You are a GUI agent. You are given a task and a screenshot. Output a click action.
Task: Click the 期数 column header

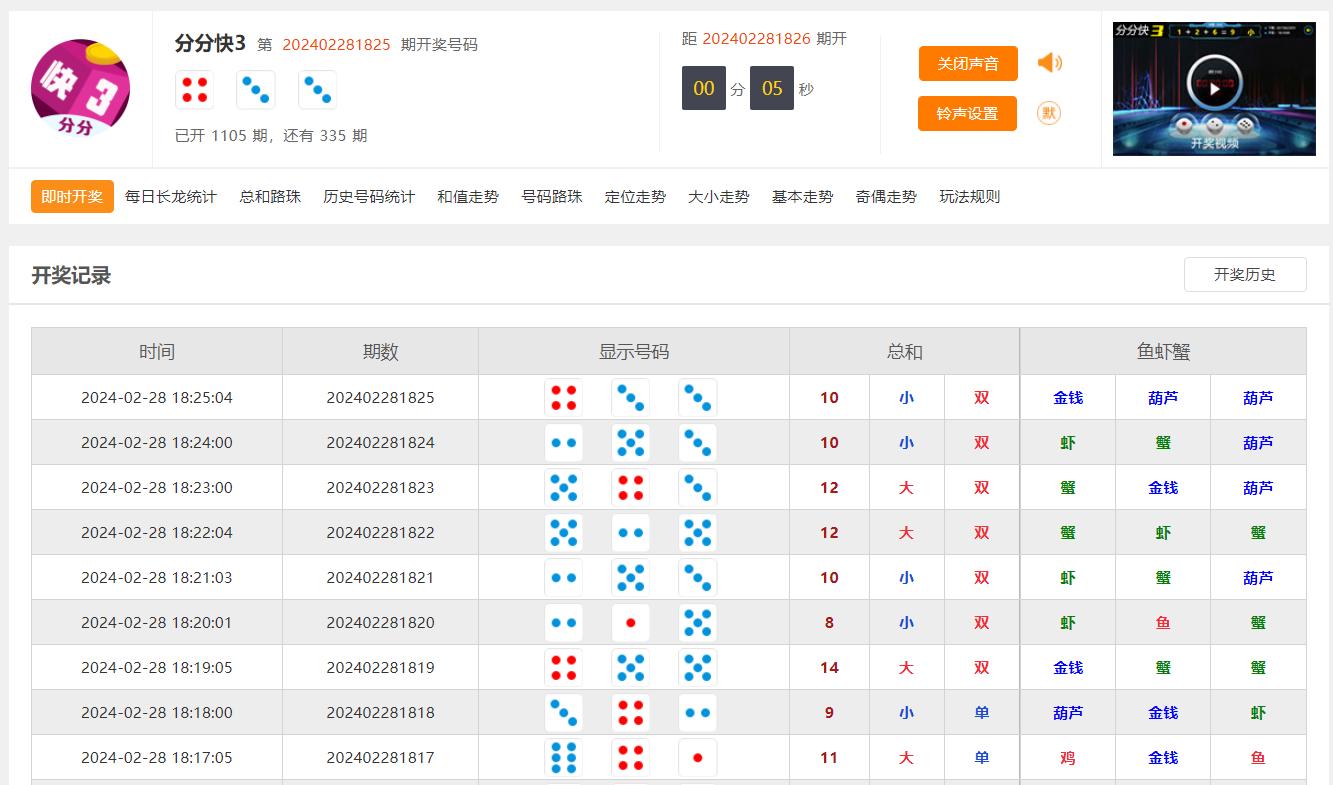(380, 351)
